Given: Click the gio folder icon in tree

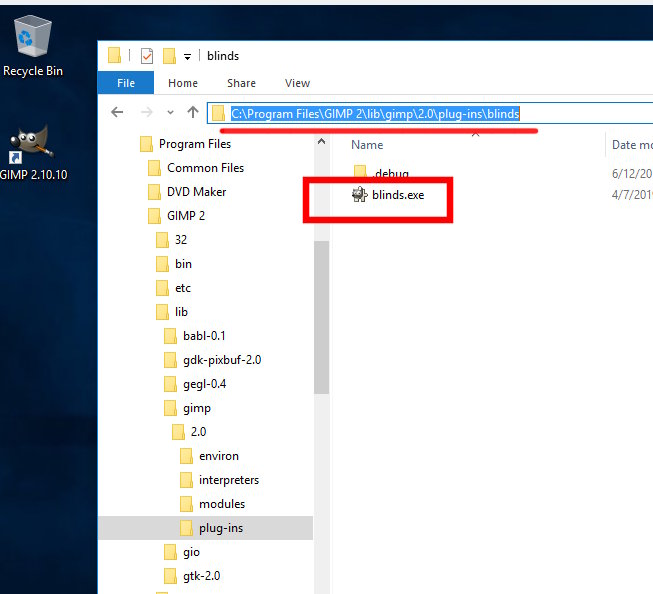Looking at the screenshot, I should click(170, 552).
